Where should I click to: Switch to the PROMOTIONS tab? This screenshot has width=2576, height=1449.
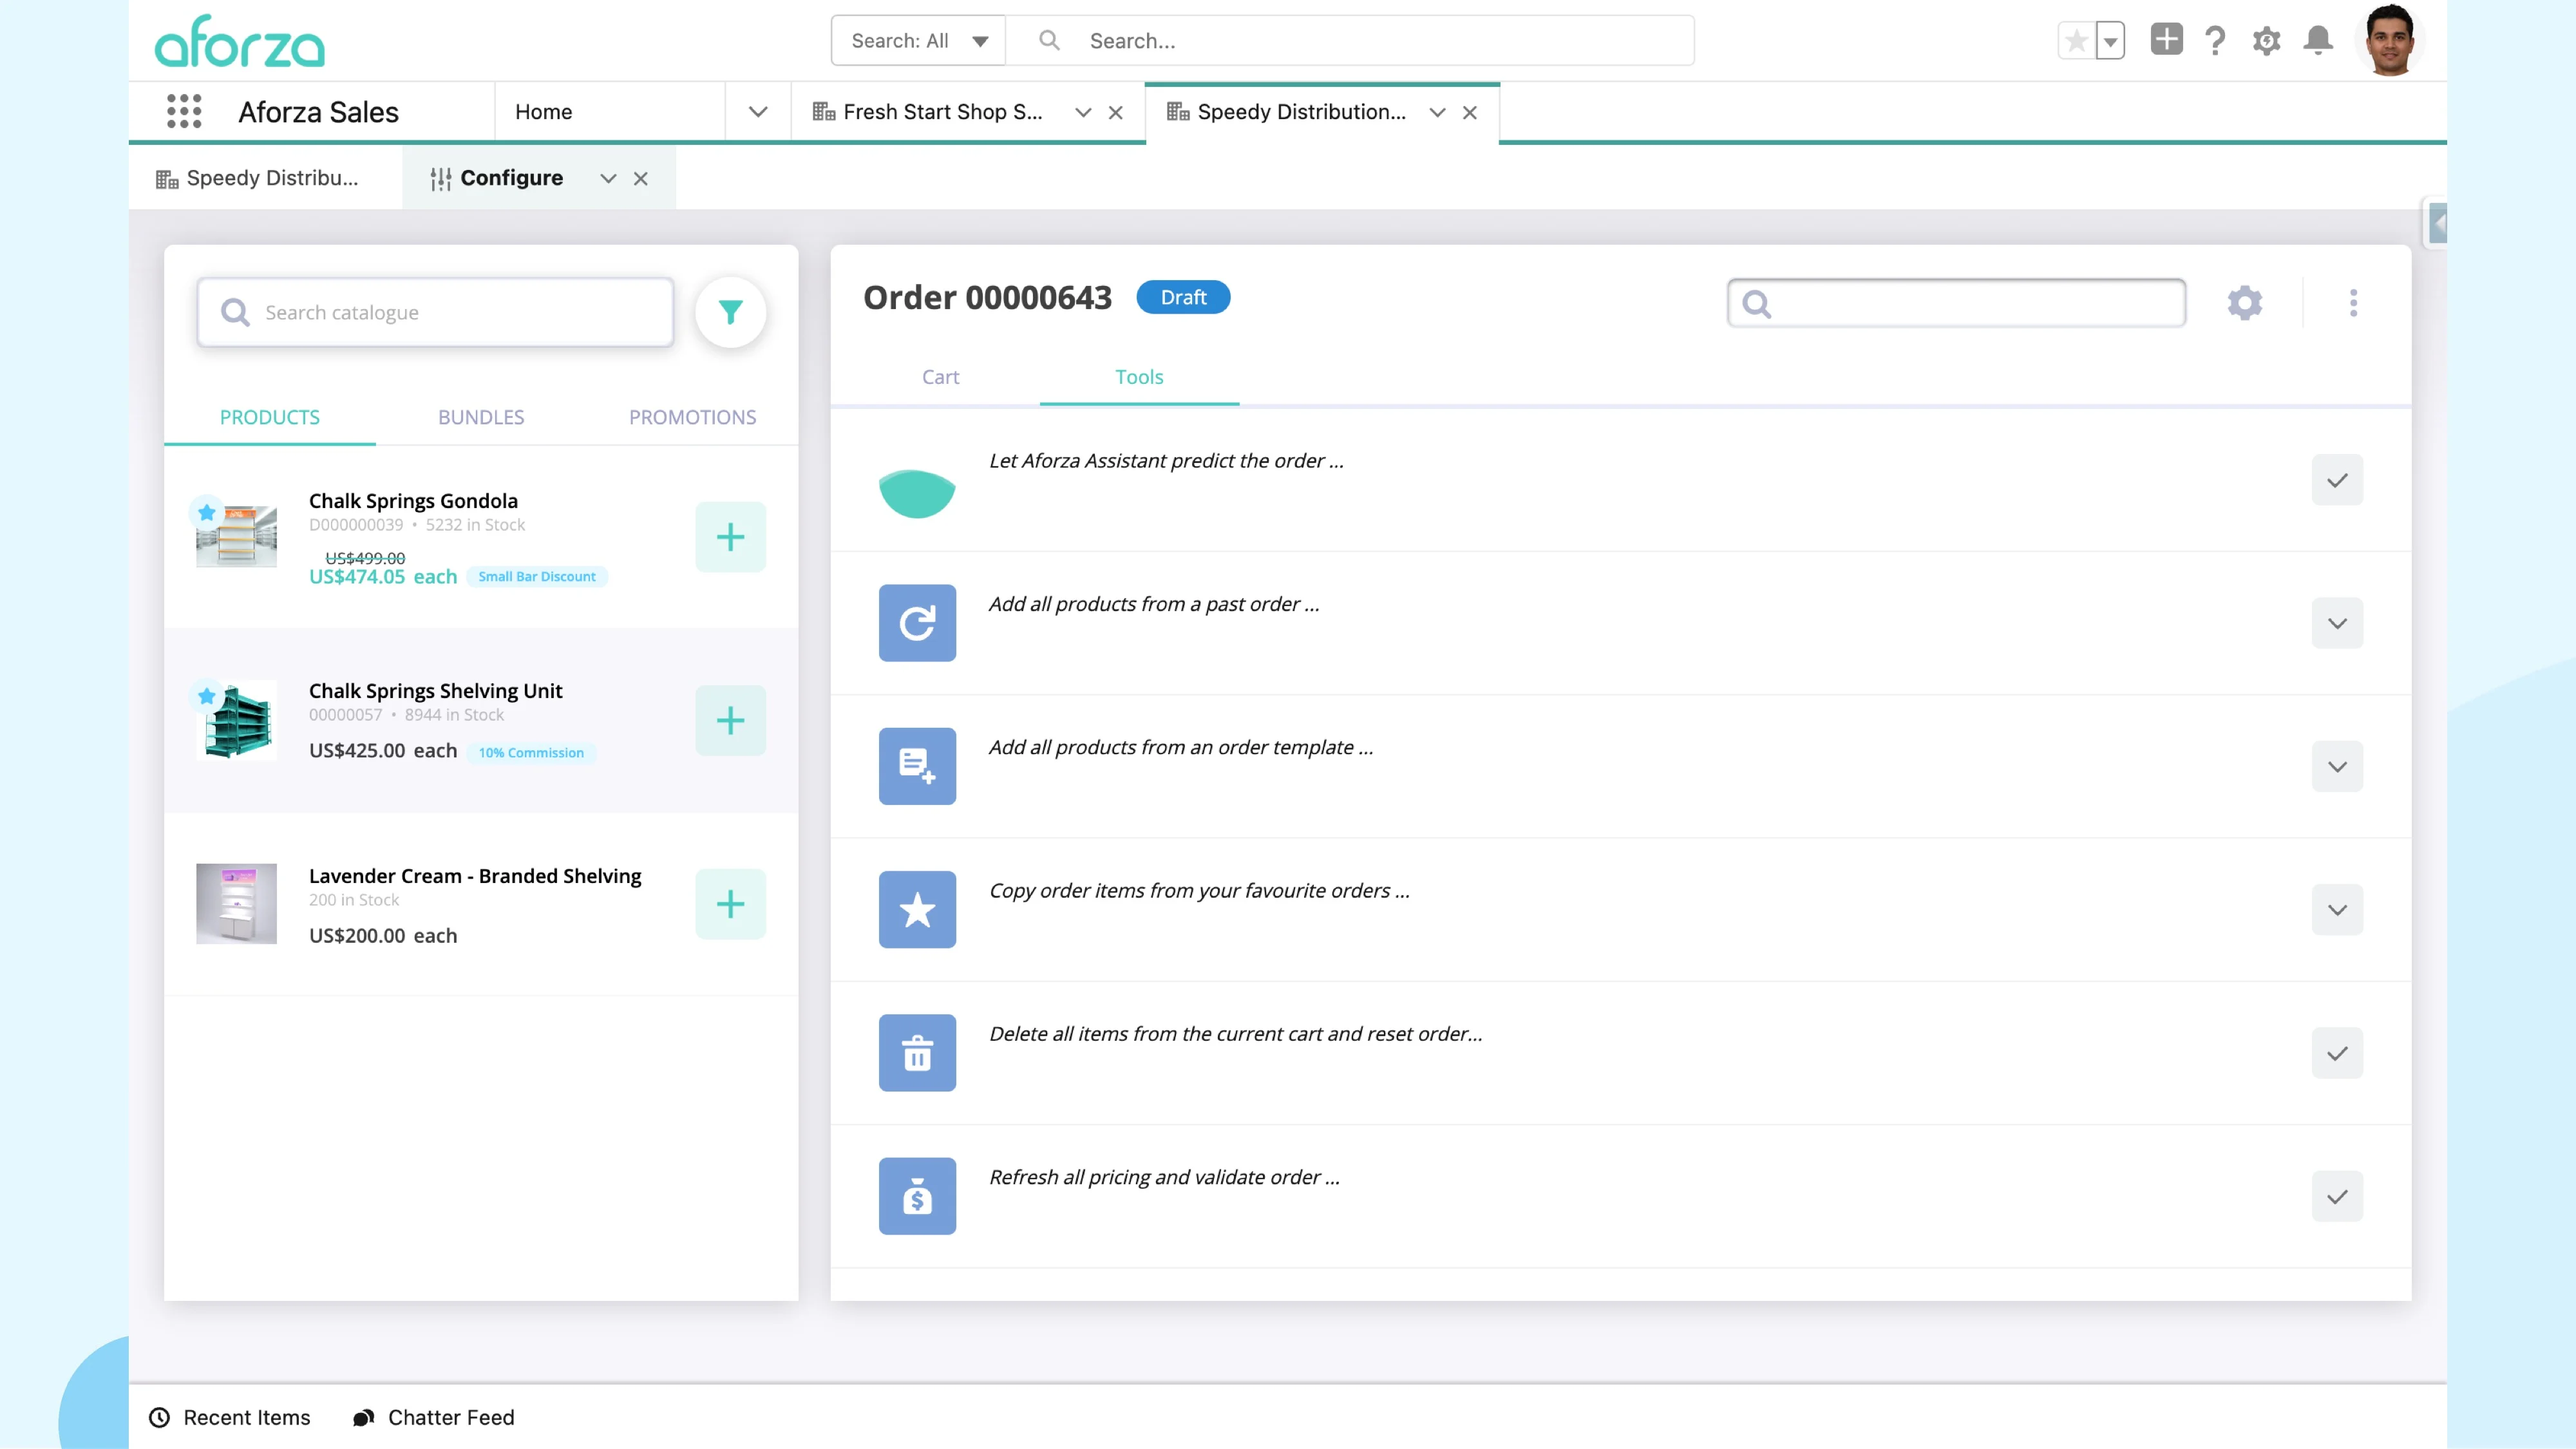click(x=692, y=417)
